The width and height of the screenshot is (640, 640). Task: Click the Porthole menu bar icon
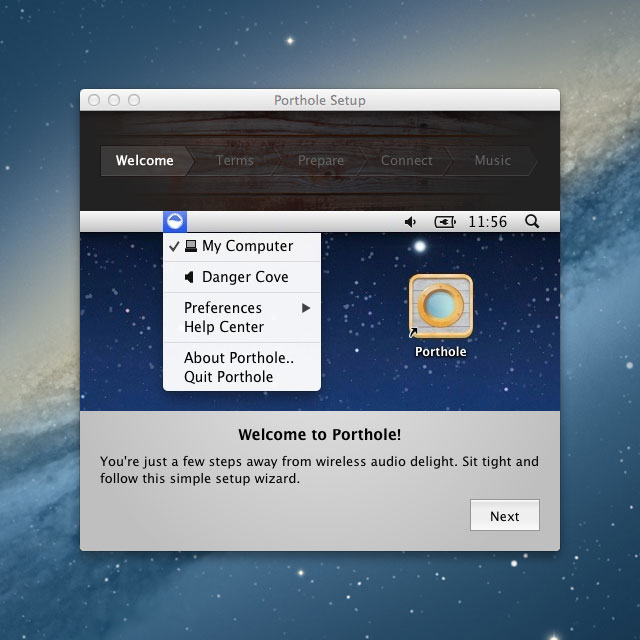click(175, 222)
